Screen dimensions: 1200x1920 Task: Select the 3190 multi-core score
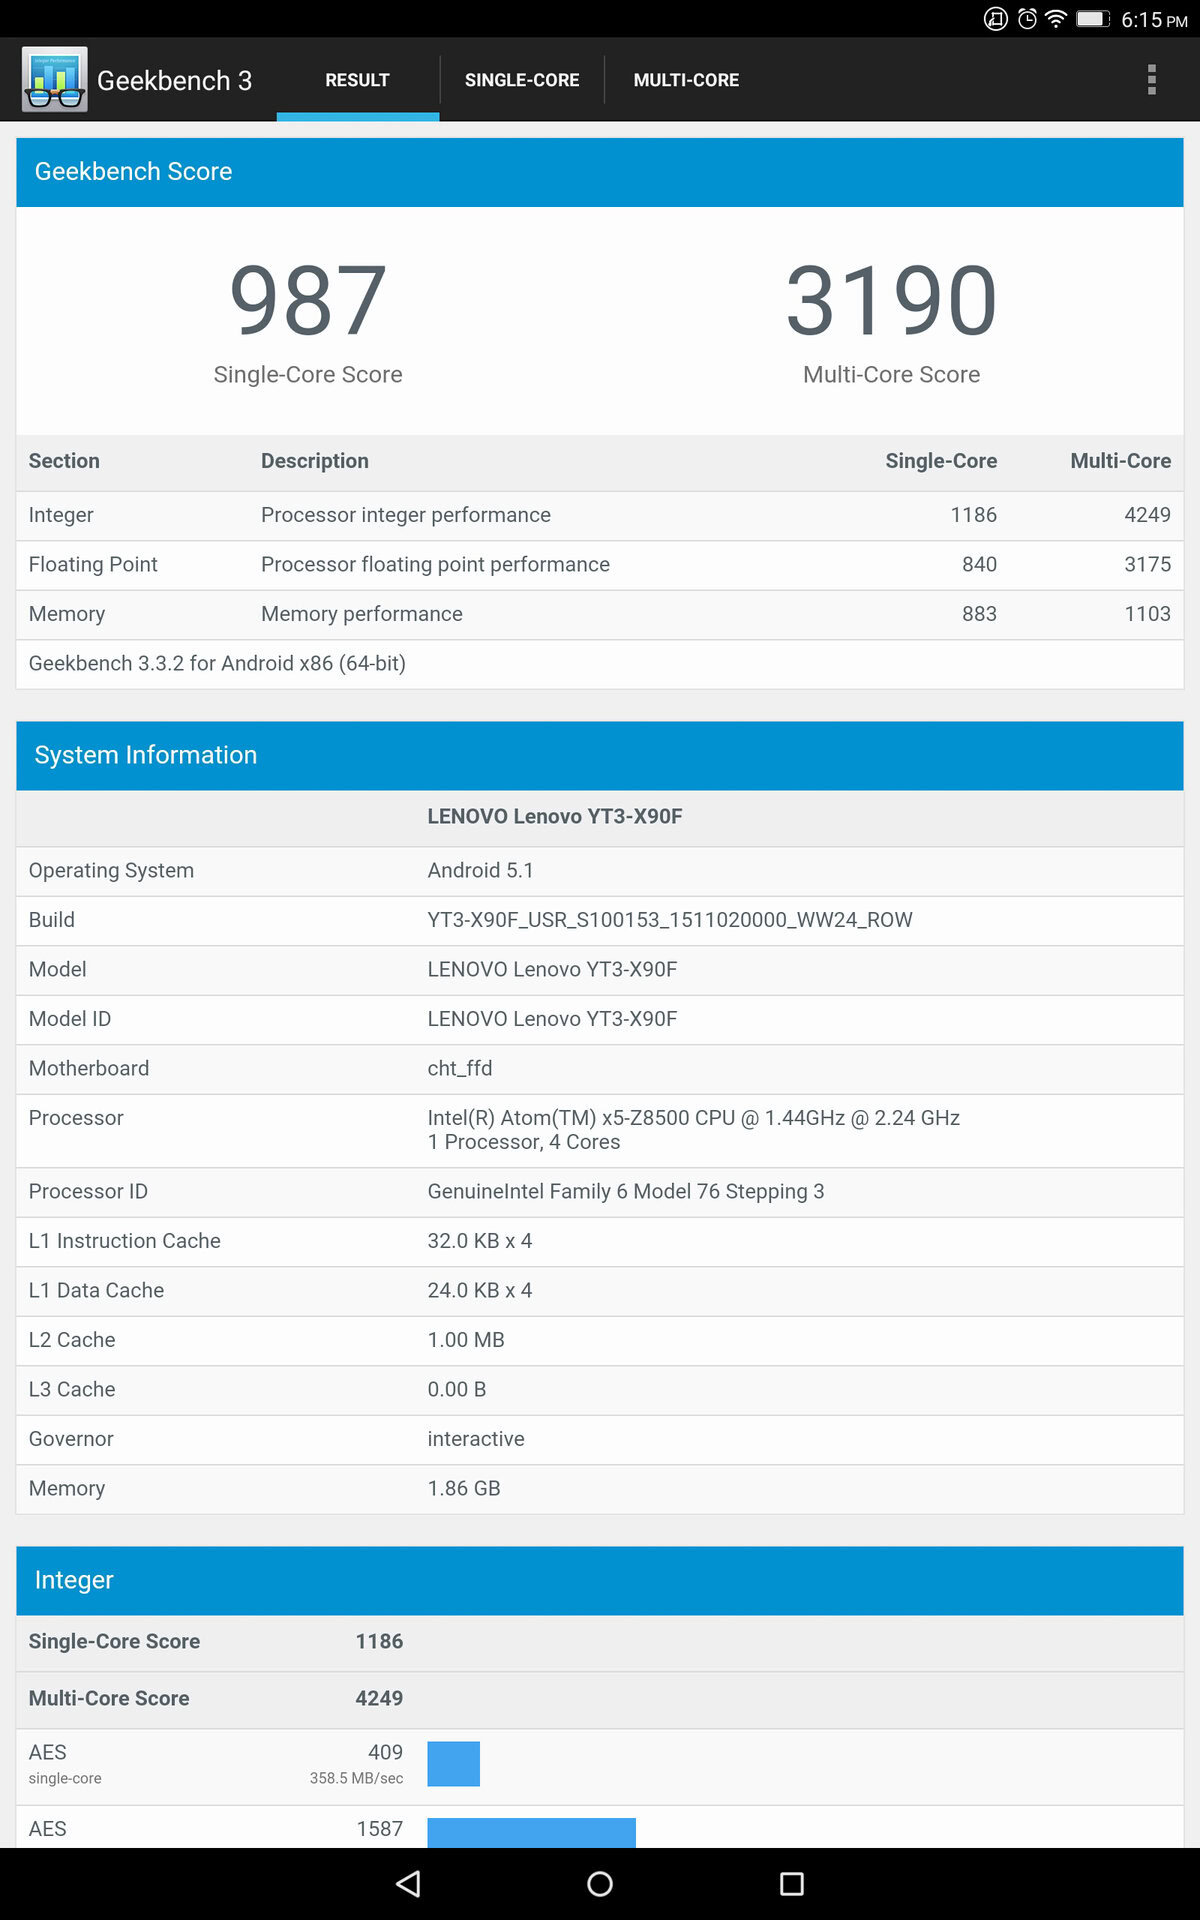(x=892, y=300)
